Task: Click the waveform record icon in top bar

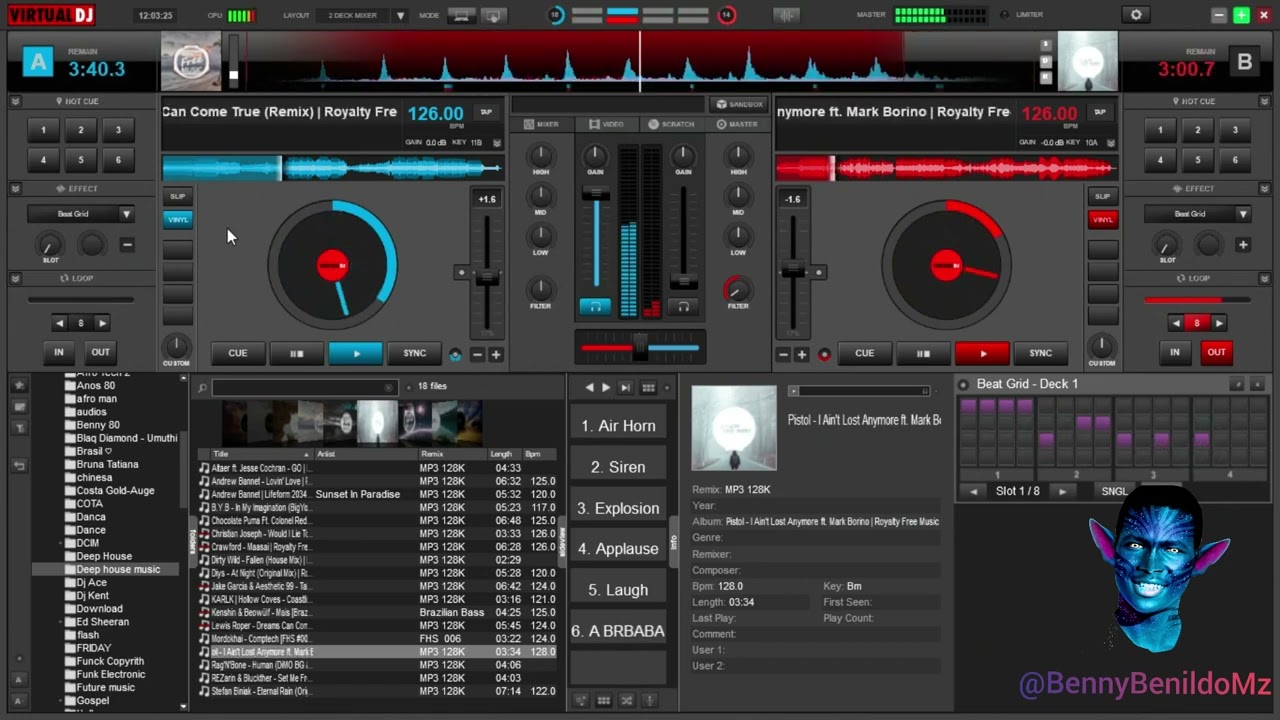Action: pos(787,15)
